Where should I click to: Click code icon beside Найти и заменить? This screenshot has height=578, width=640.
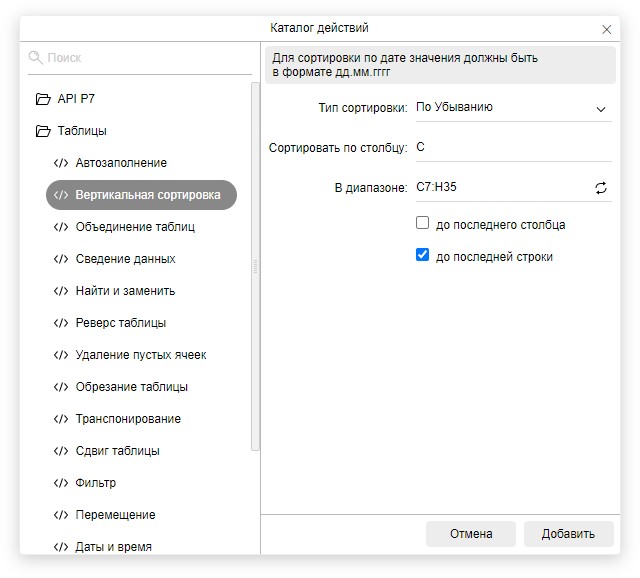click(60, 291)
